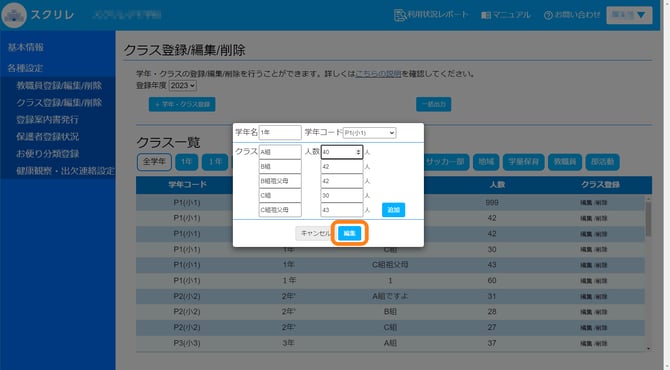Open the お問い合わせ help contact
The height and width of the screenshot is (370, 670).
(x=572, y=15)
